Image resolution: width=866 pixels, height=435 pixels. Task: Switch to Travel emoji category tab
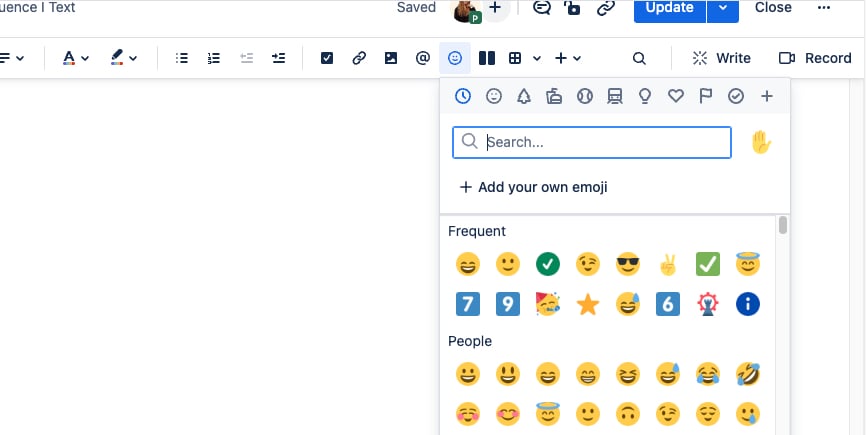[x=615, y=96]
